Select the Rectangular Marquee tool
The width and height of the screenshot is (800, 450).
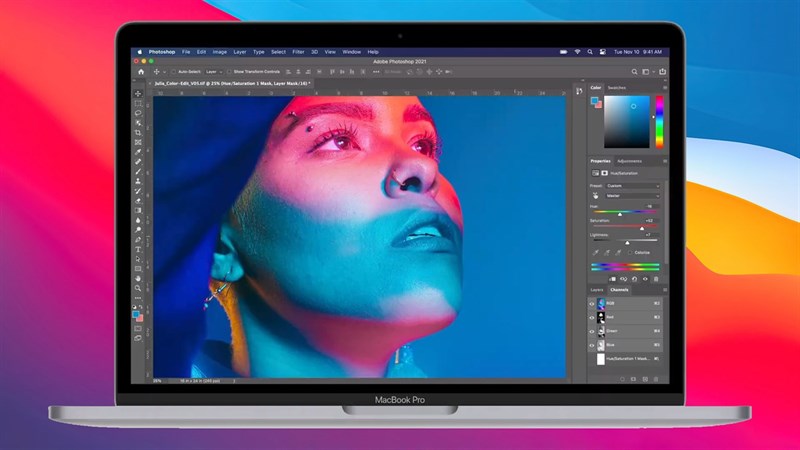click(138, 104)
